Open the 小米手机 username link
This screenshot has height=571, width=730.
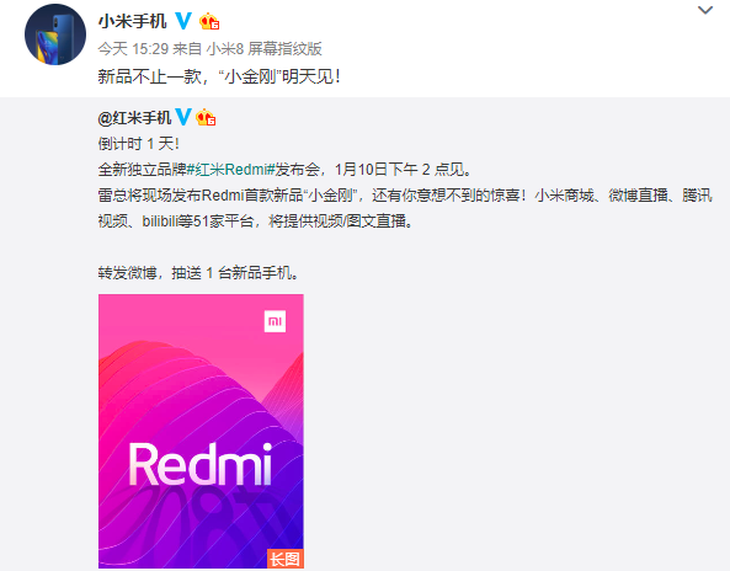coord(132,21)
